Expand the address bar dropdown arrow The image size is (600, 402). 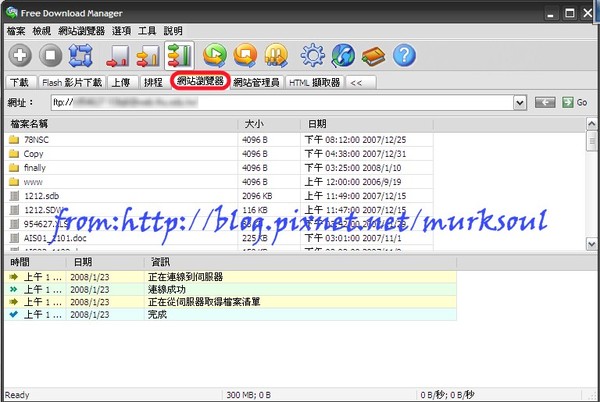519,103
